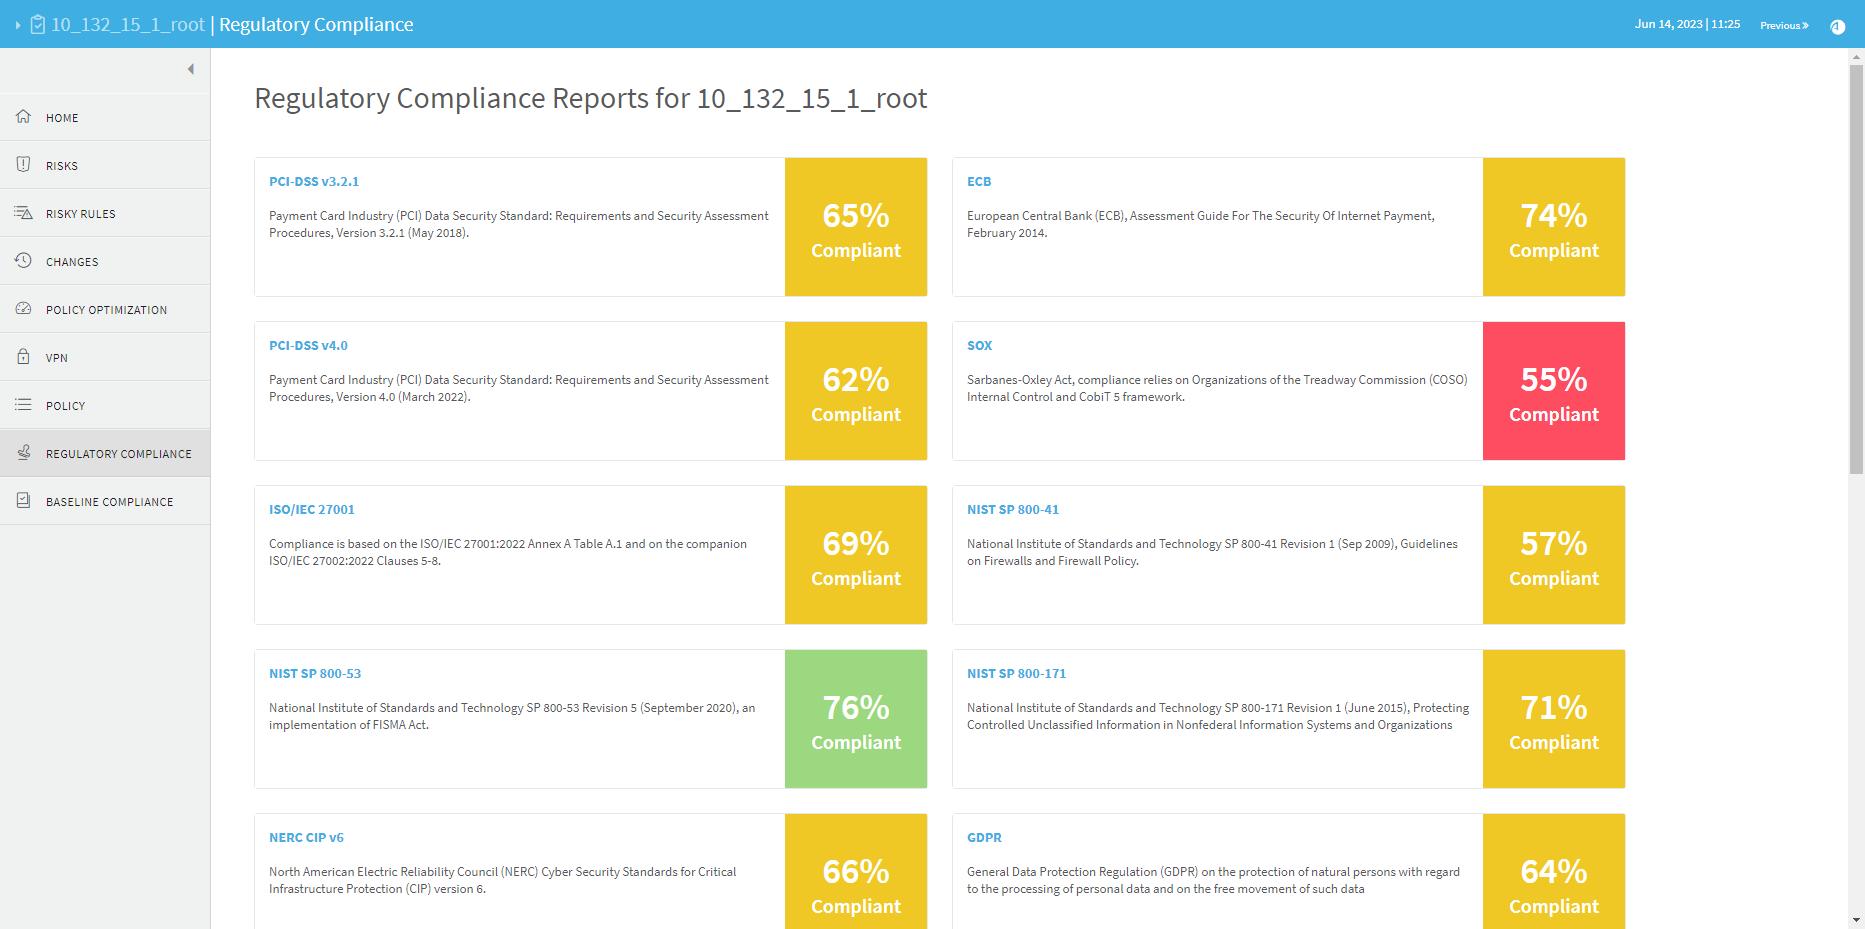Expand the device tree arrow in header
1865x929 pixels.
coord(18,25)
